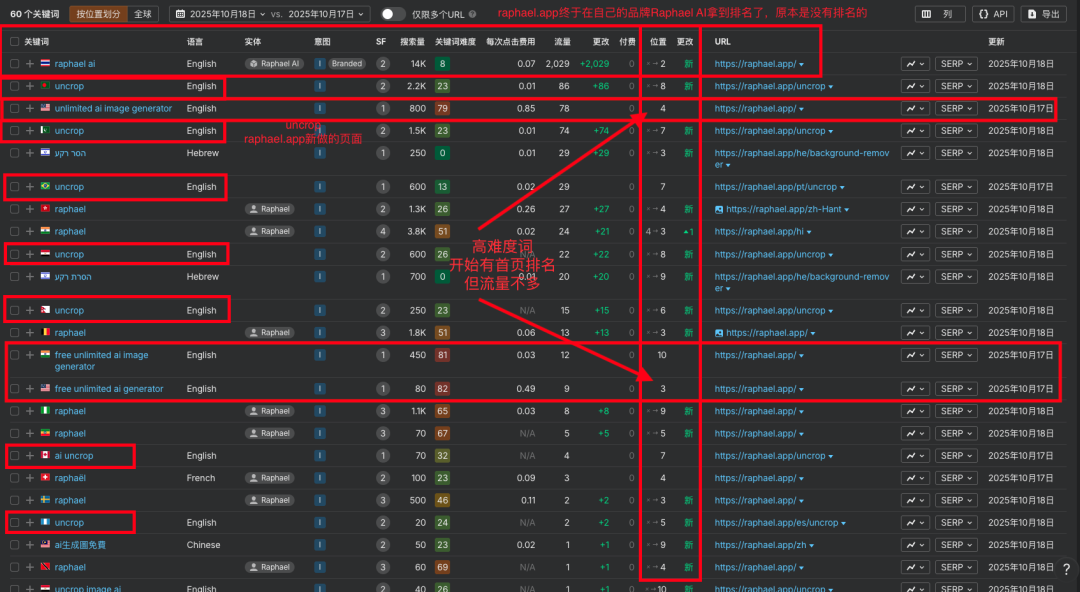Image resolution: width=1080 pixels, height=592 pixels.
Task: Open SERP dropdown for "free unlimited ai image generator"
Action: [x=956, y=355]
